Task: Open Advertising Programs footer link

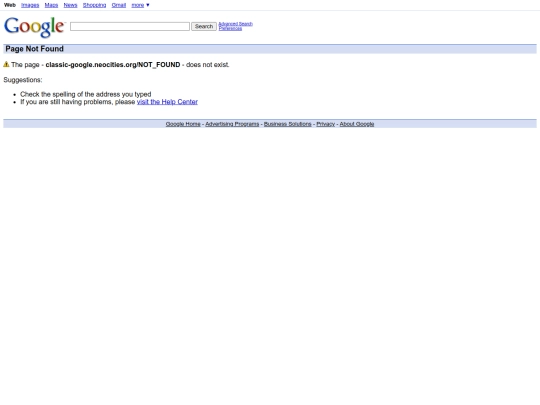Action: coord(232,124)
